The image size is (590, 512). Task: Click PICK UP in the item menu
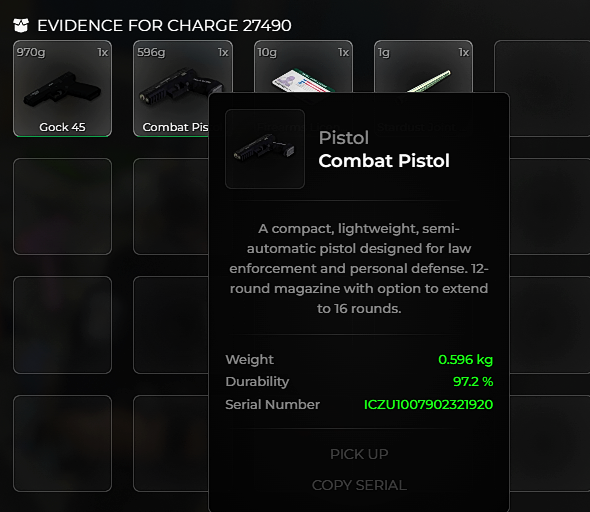click(x=359, y=454)
